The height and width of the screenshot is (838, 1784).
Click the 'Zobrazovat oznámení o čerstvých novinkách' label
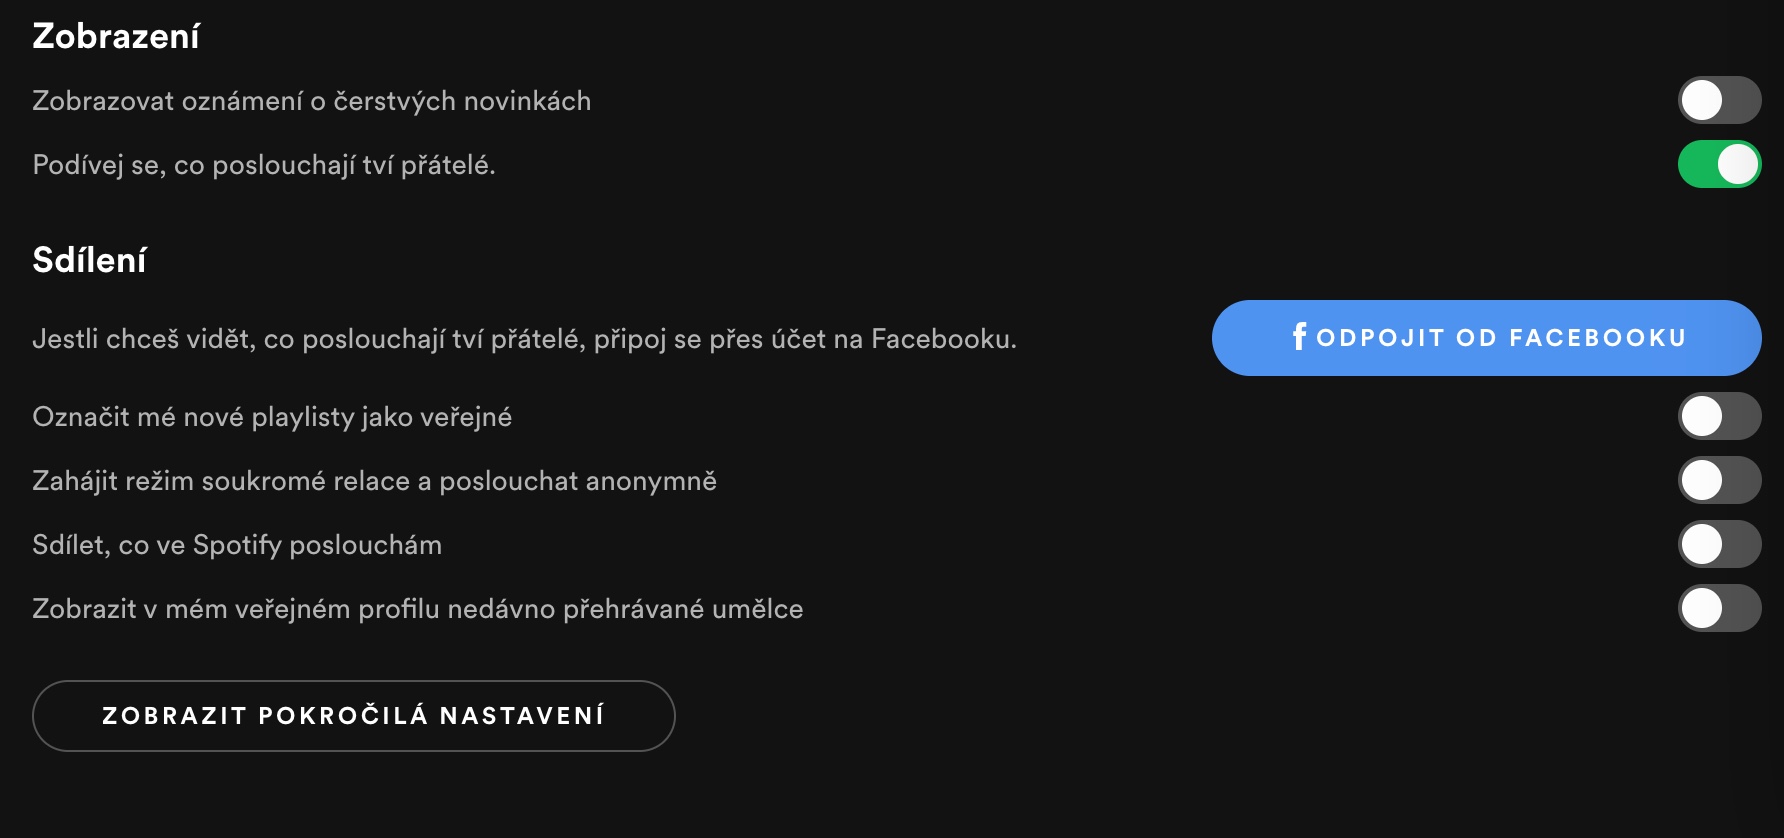point(311,101)
